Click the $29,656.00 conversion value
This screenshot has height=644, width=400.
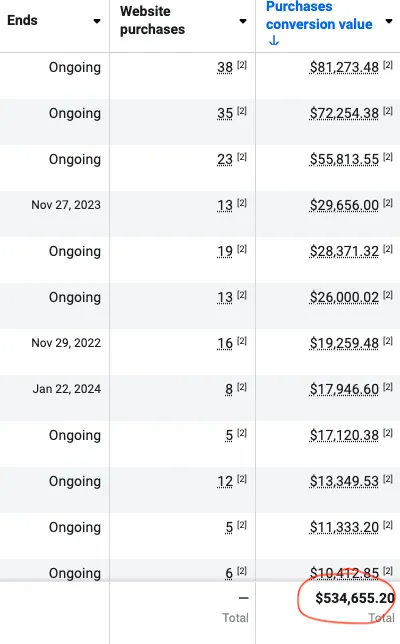coord(344,205)
